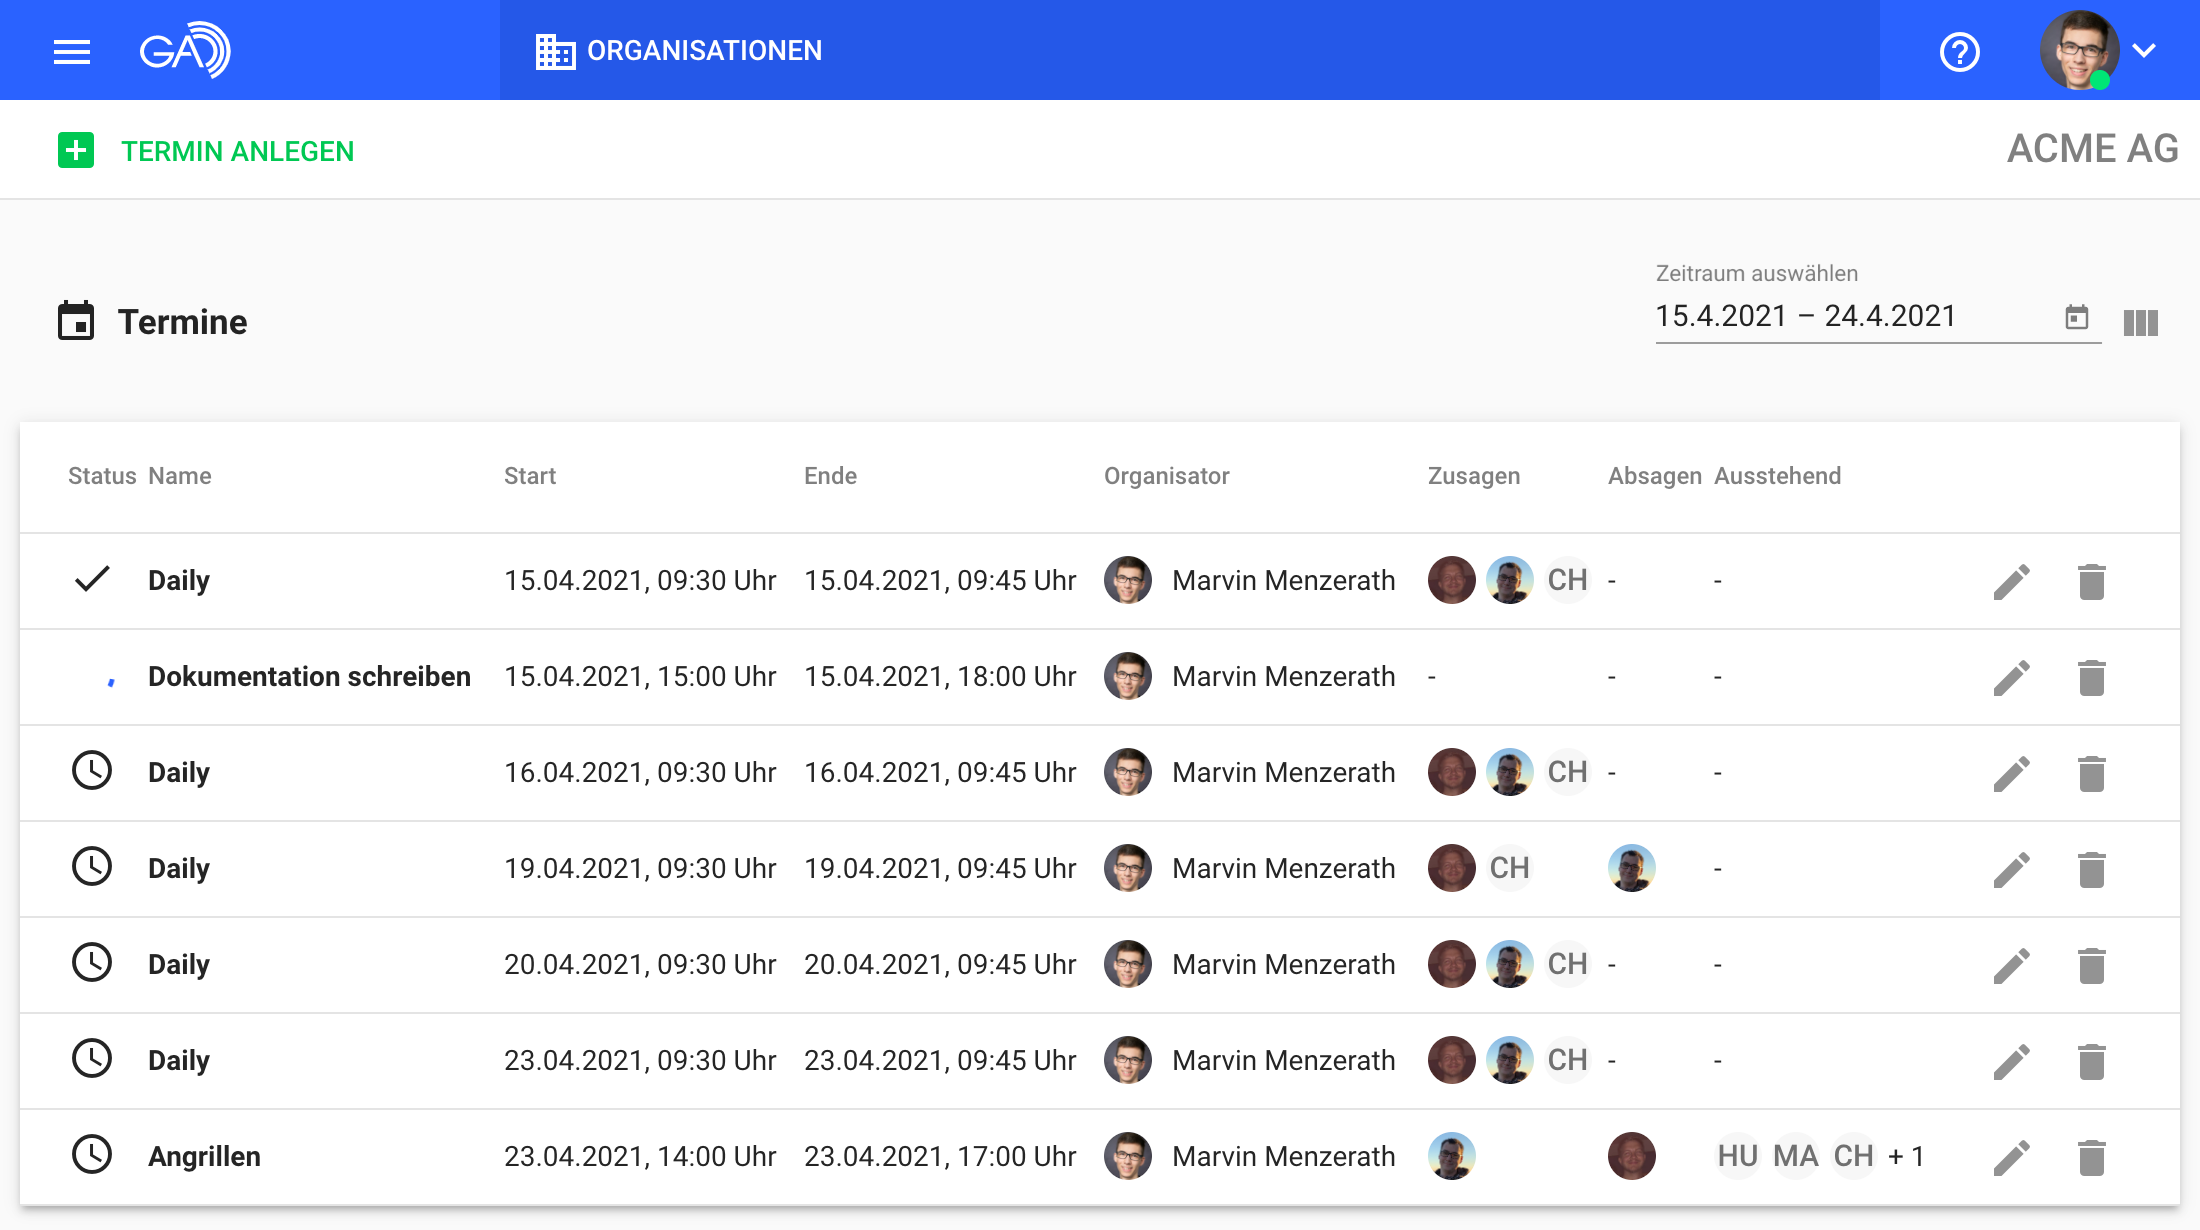Click the GA logo in header
Screen dimensions: 2200x1230
185,50
